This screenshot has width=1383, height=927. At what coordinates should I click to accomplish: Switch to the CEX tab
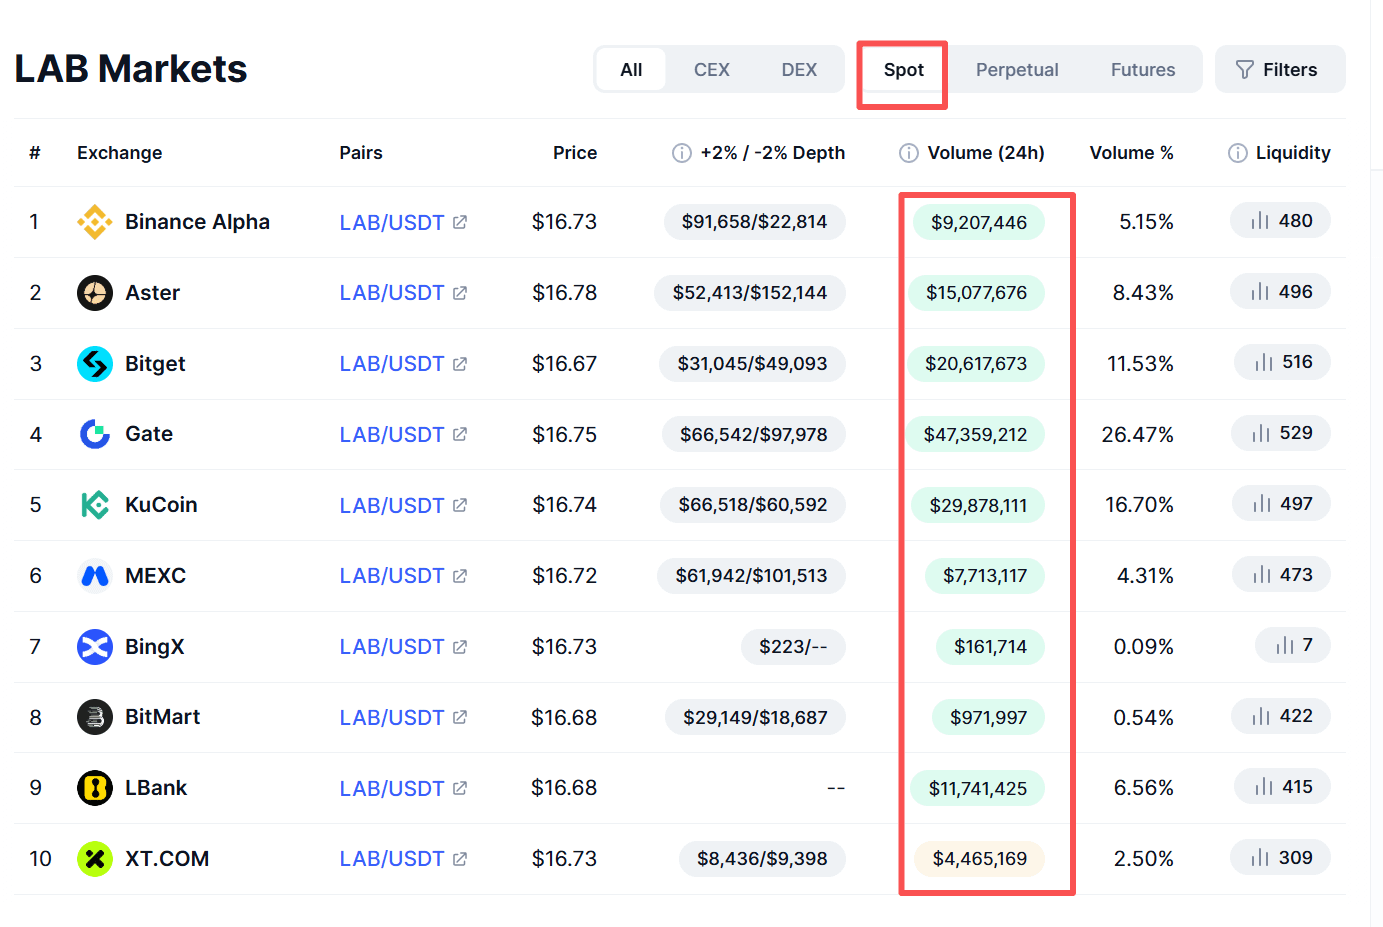click(712, 70)
